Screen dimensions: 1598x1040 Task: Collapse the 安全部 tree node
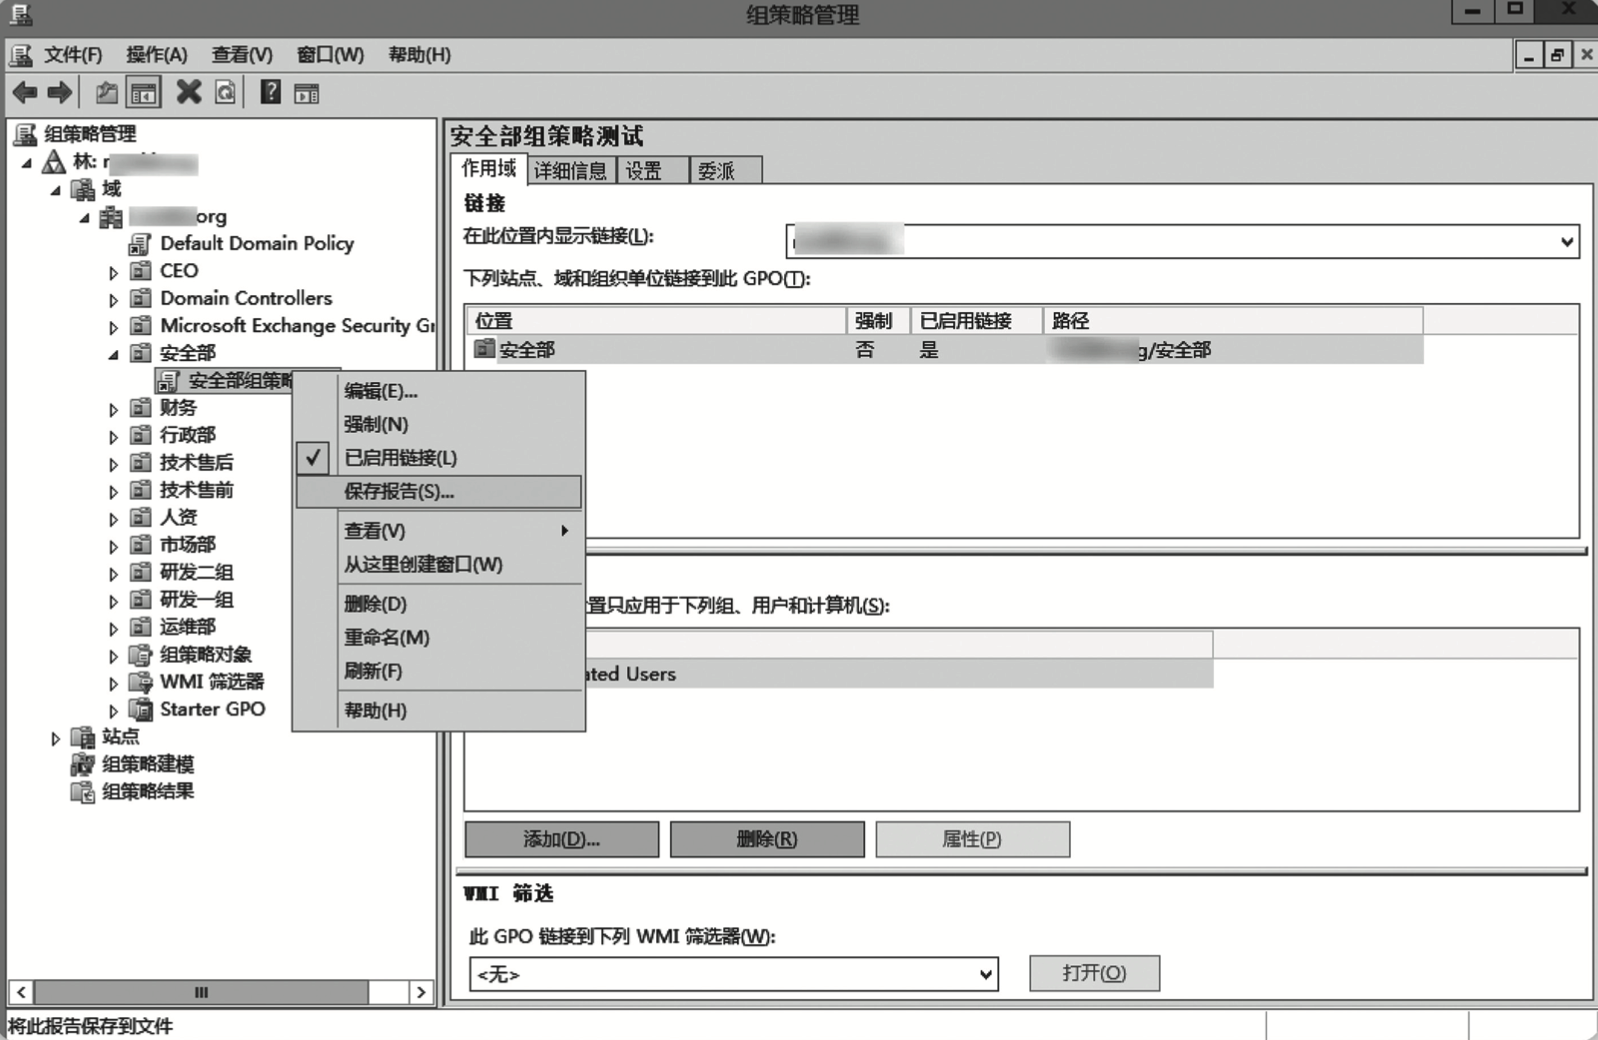pyautogui.click(x=113, y=354)
